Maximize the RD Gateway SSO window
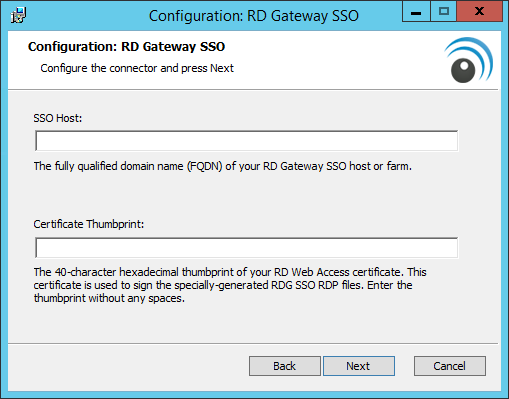Image resolution: width=509 pixels, height=399 pixels. [444, 12]
